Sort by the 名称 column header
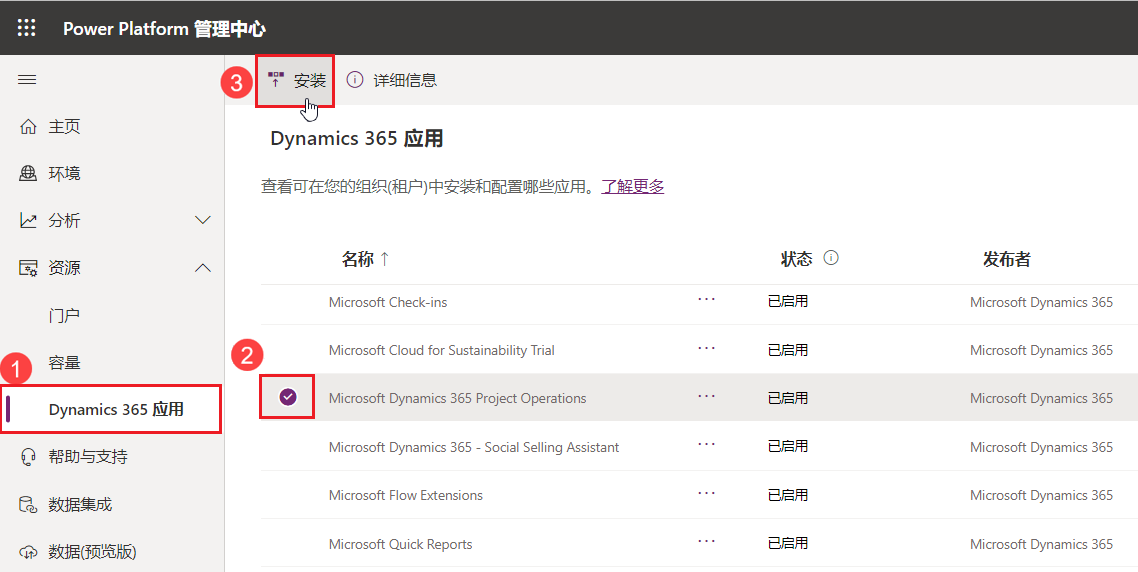1138x572 pixels. coord(358,259)
